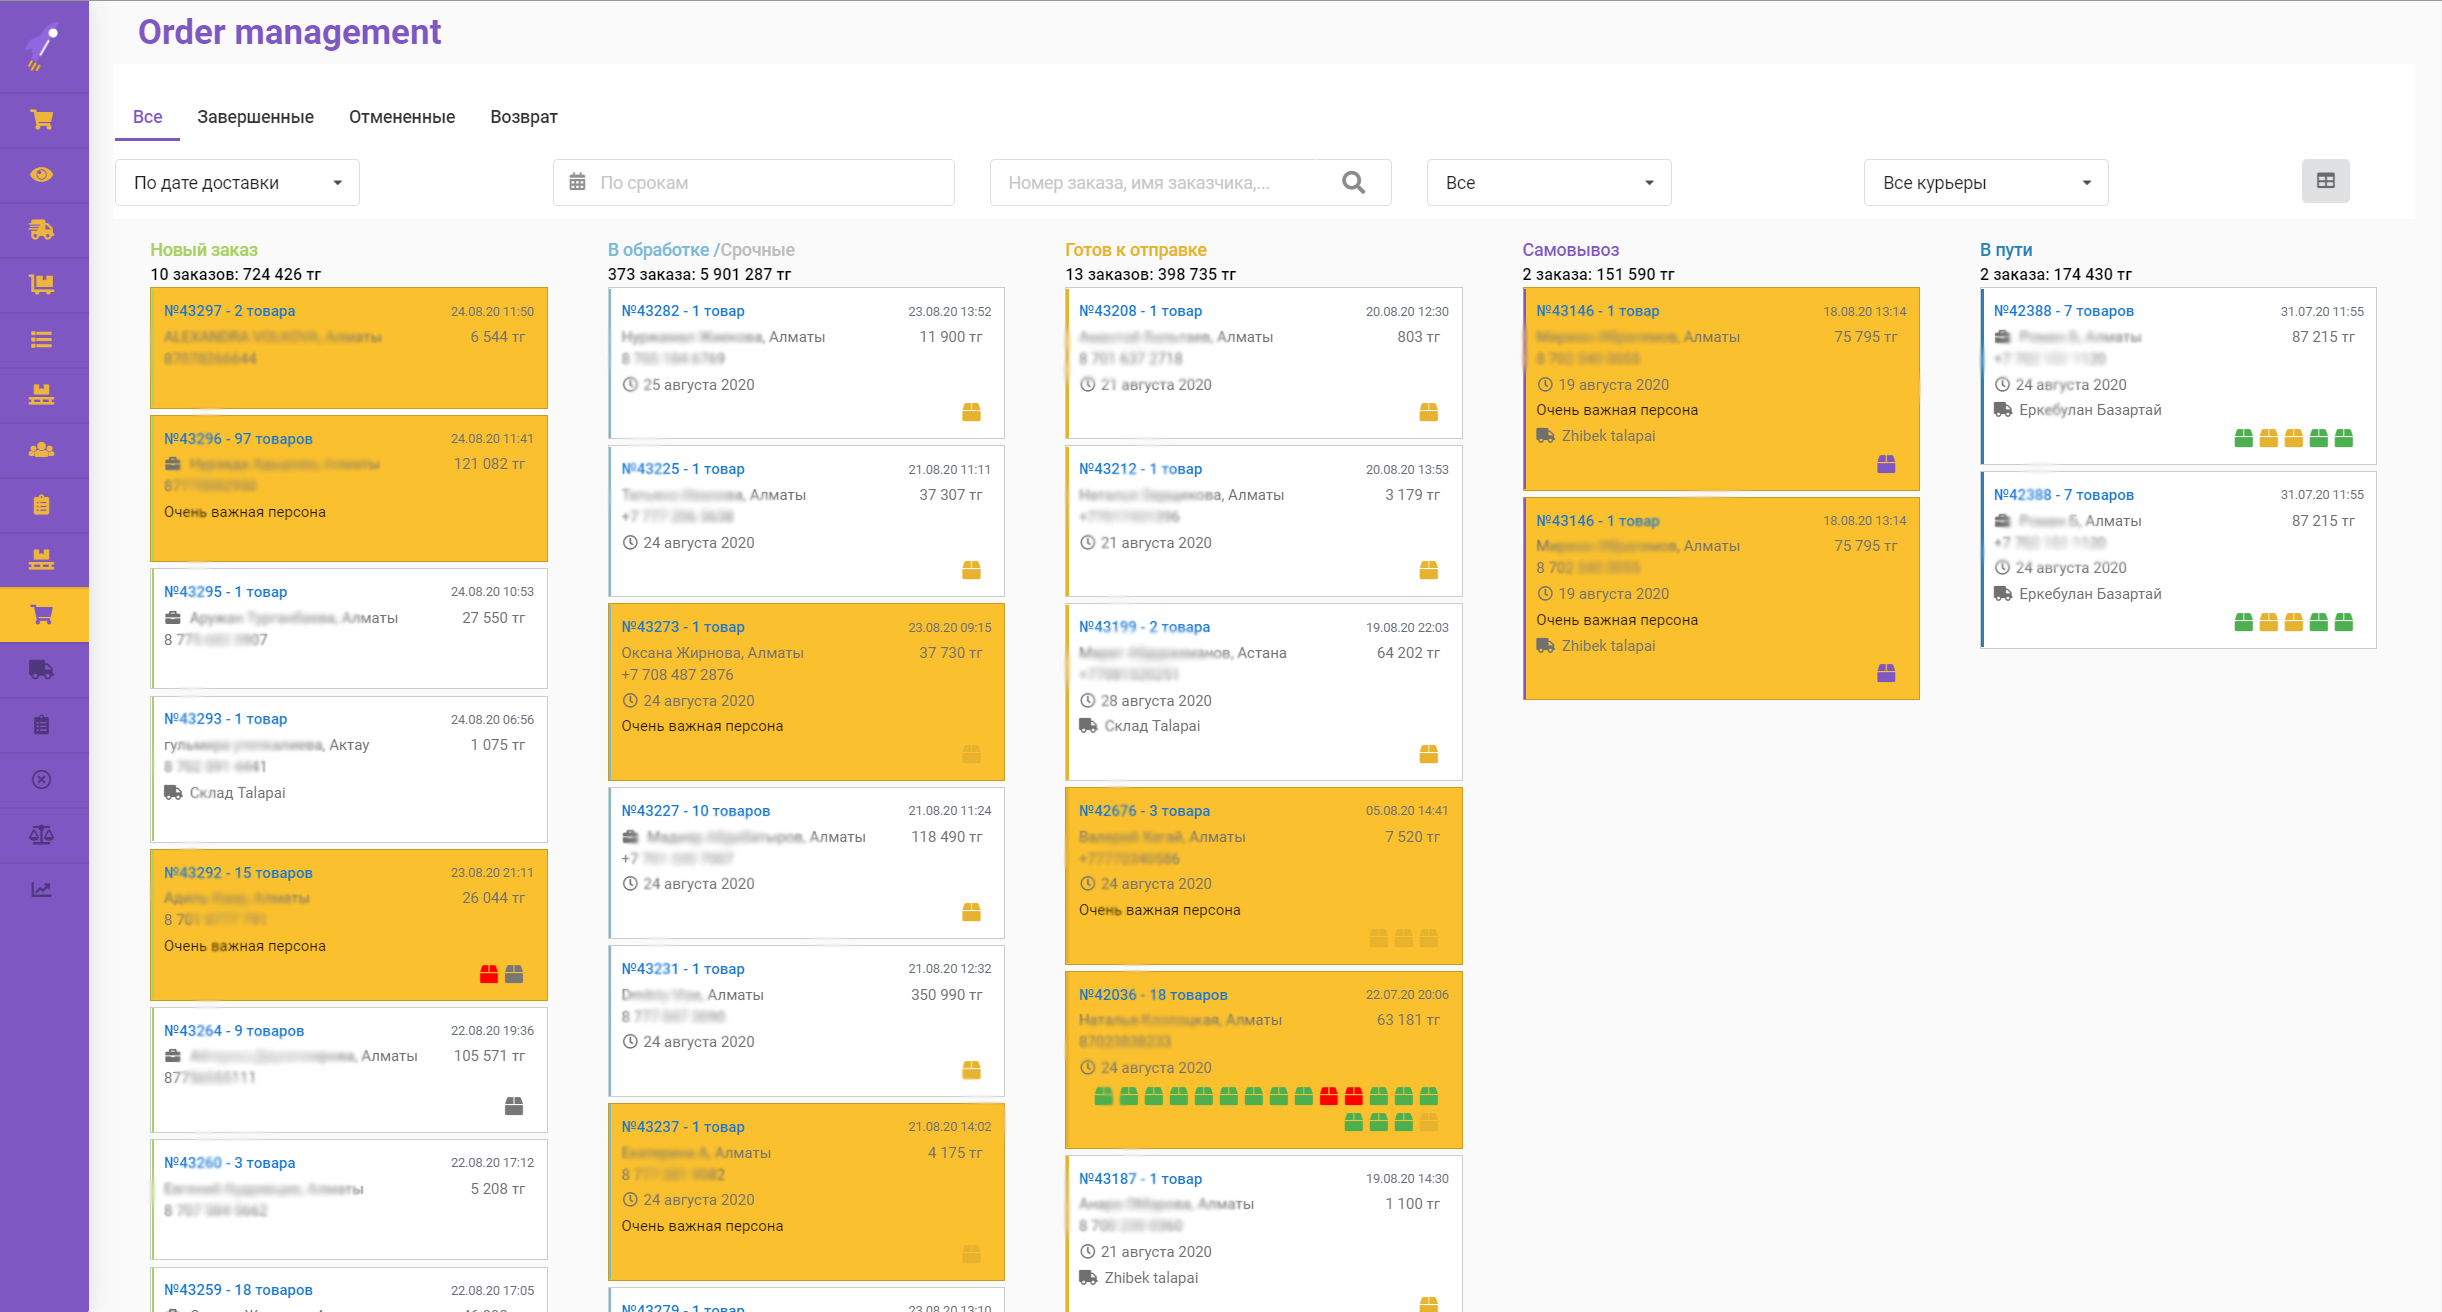The image size is (2442, 1312).
Task: Open the Все курьеры courier dropdown
Action: (1986, 183)
